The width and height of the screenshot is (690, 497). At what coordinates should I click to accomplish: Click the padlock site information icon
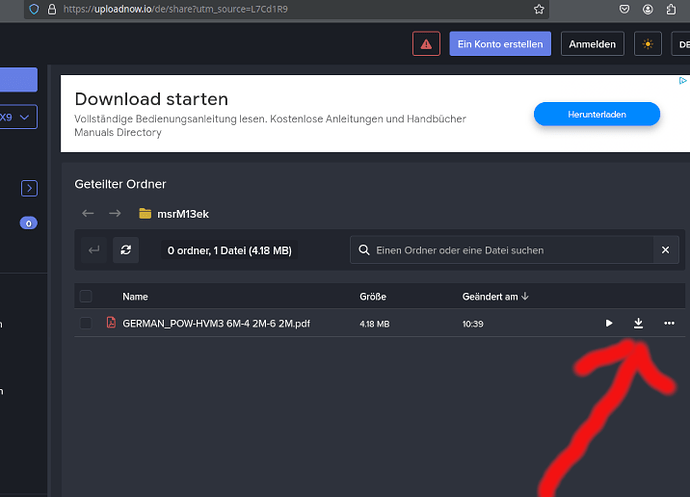tap(52, 9)
